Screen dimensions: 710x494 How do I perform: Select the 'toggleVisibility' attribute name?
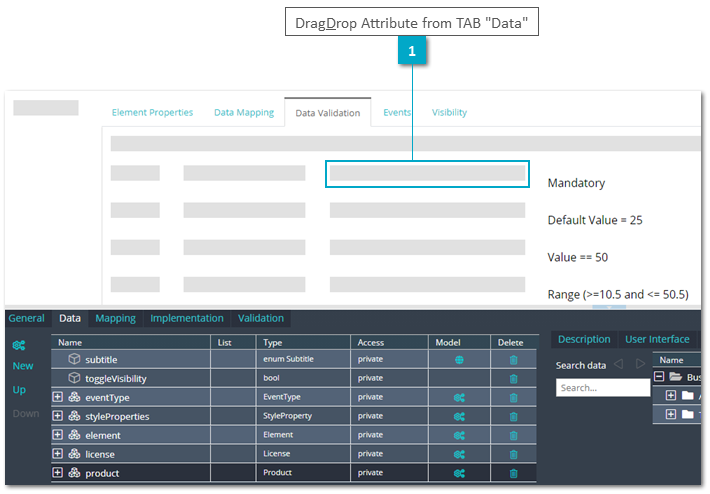pos(116,379)
